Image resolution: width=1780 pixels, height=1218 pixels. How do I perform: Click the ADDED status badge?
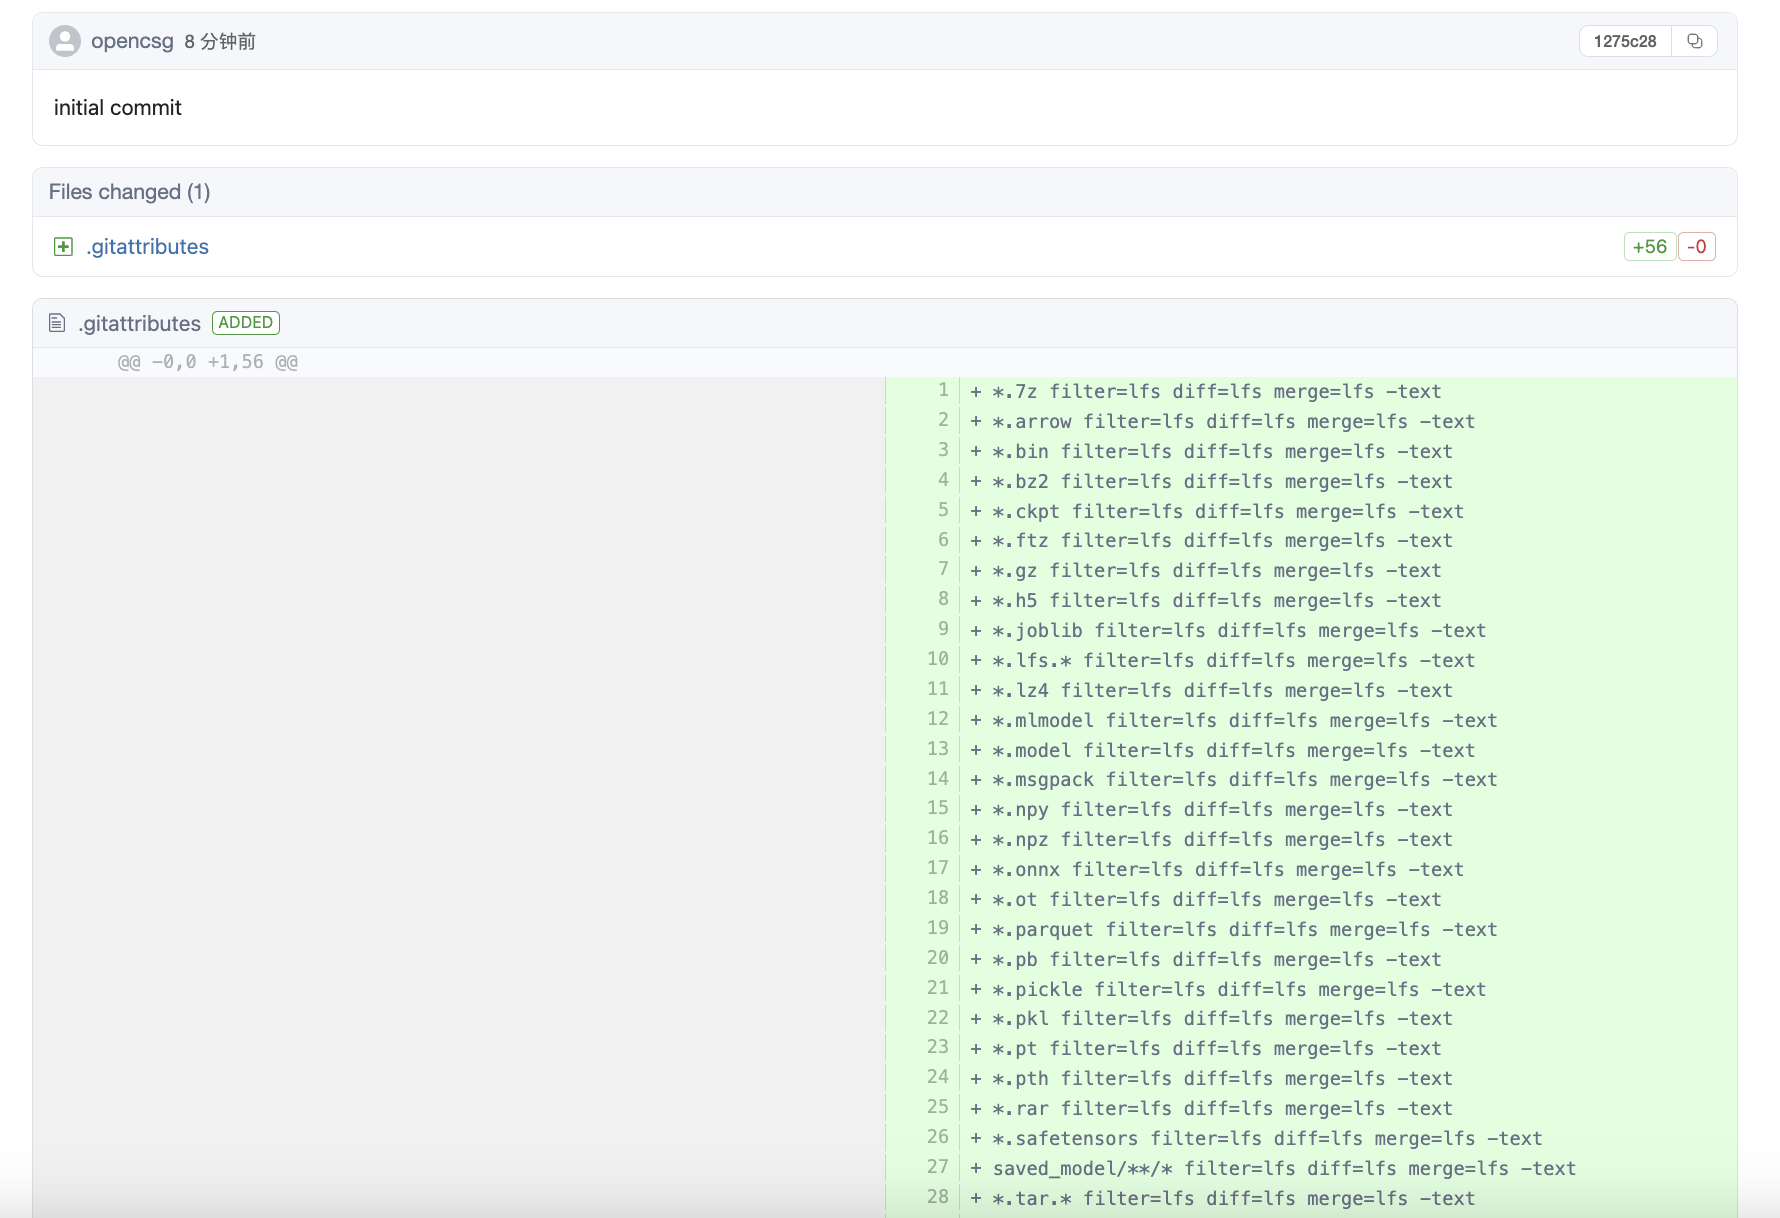[x=245, y=323]
